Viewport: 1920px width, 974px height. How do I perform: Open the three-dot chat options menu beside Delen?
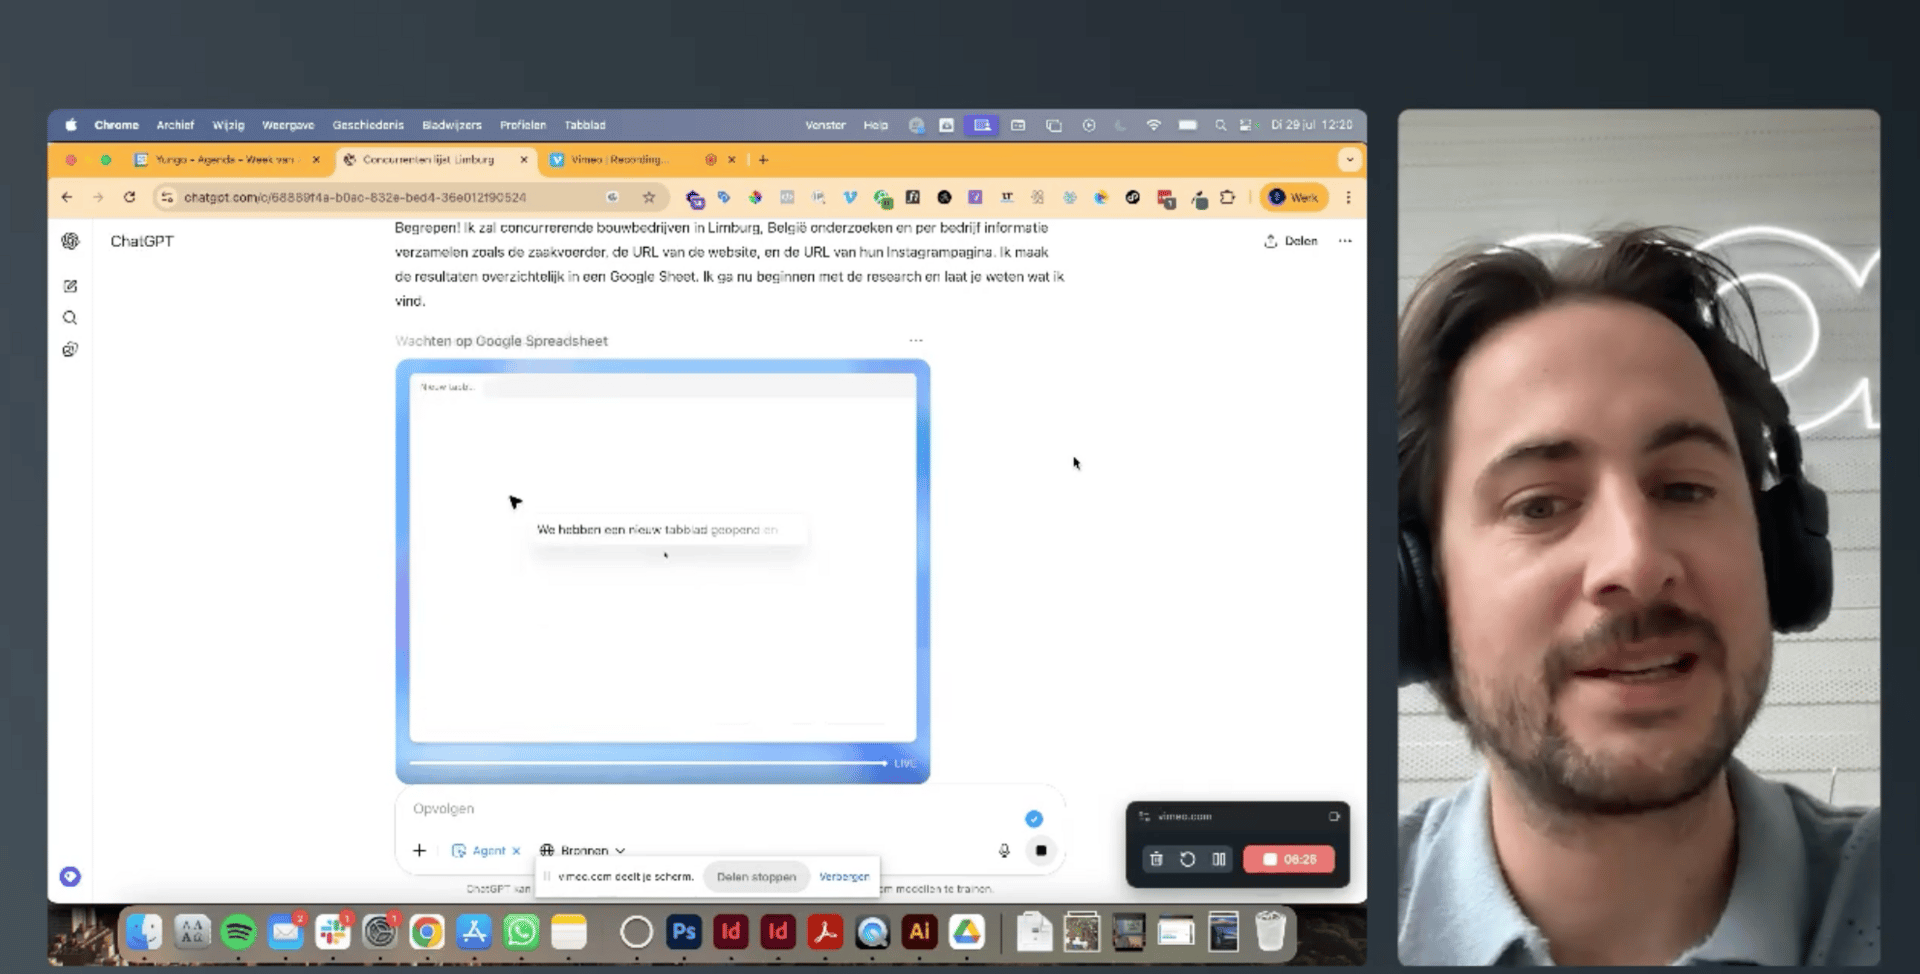(x=1345, y=241)
